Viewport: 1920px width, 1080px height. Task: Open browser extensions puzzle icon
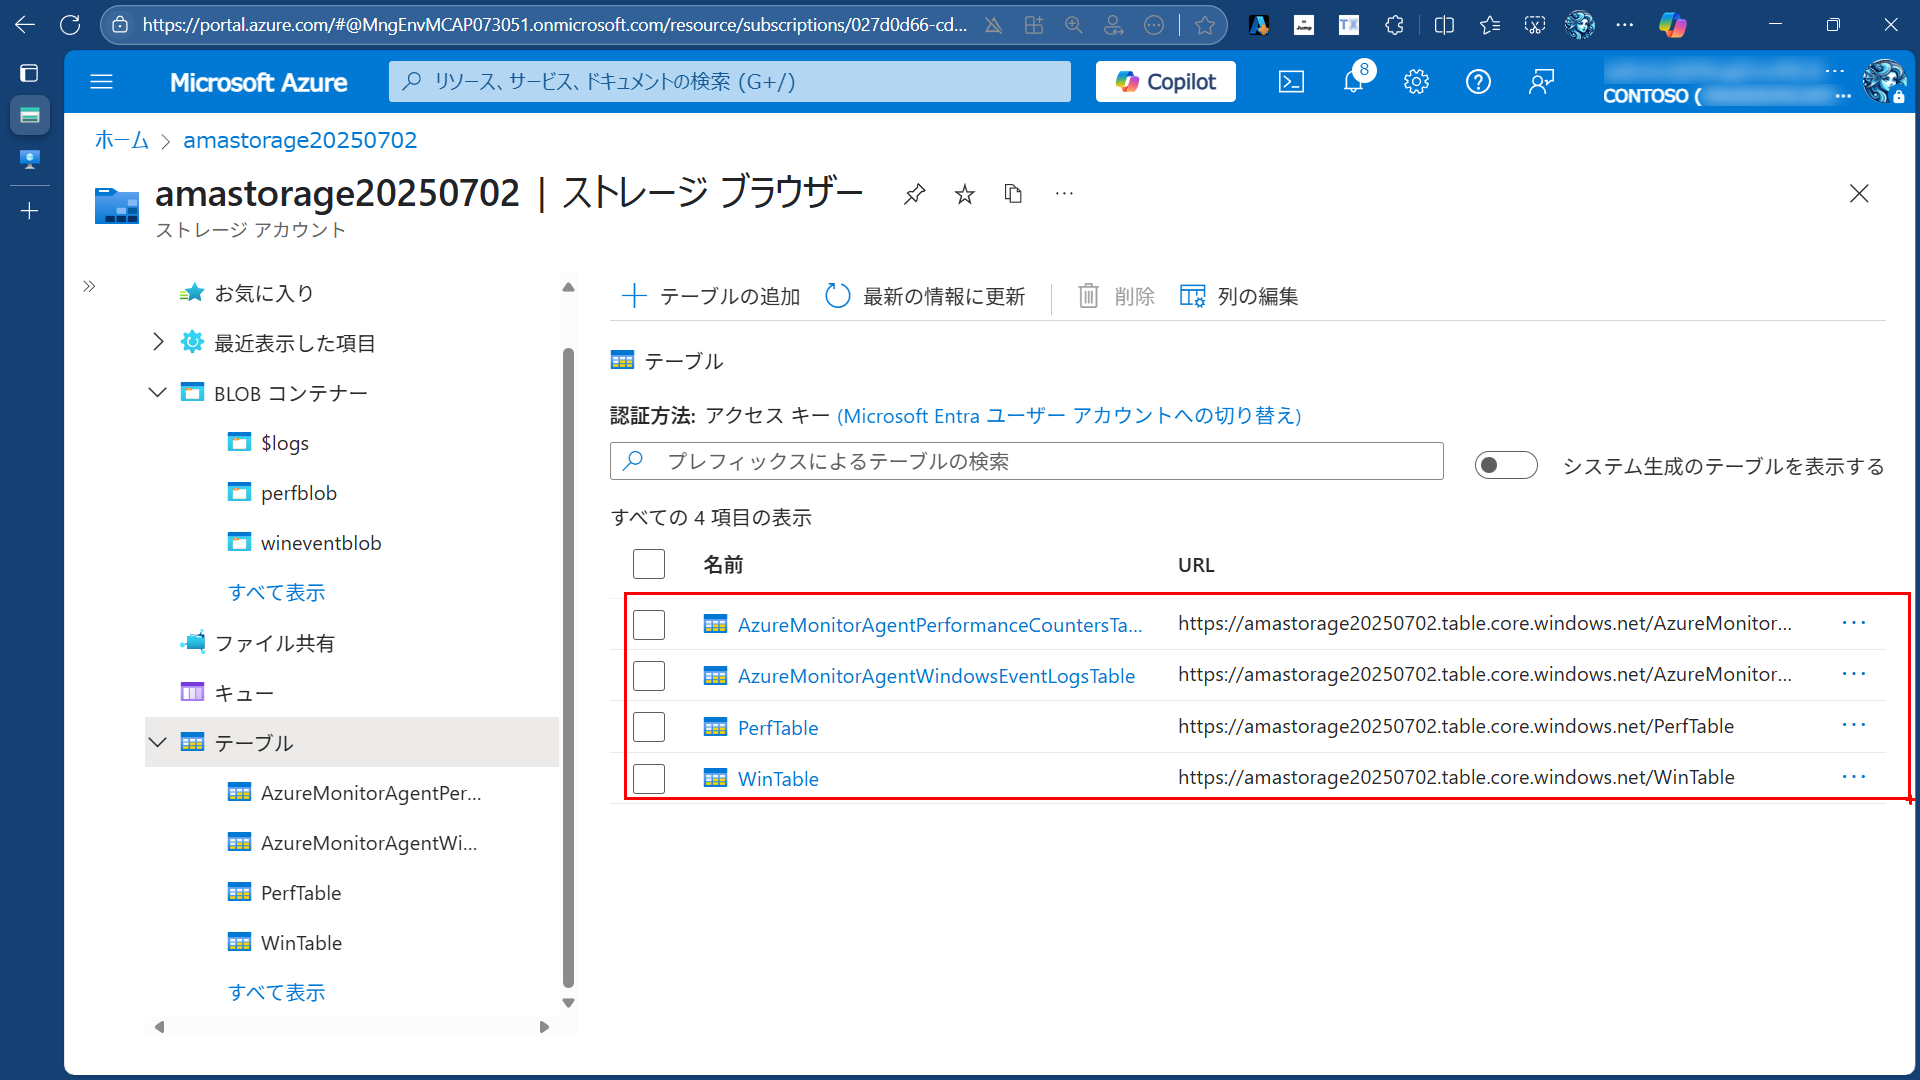(1394, 25)
